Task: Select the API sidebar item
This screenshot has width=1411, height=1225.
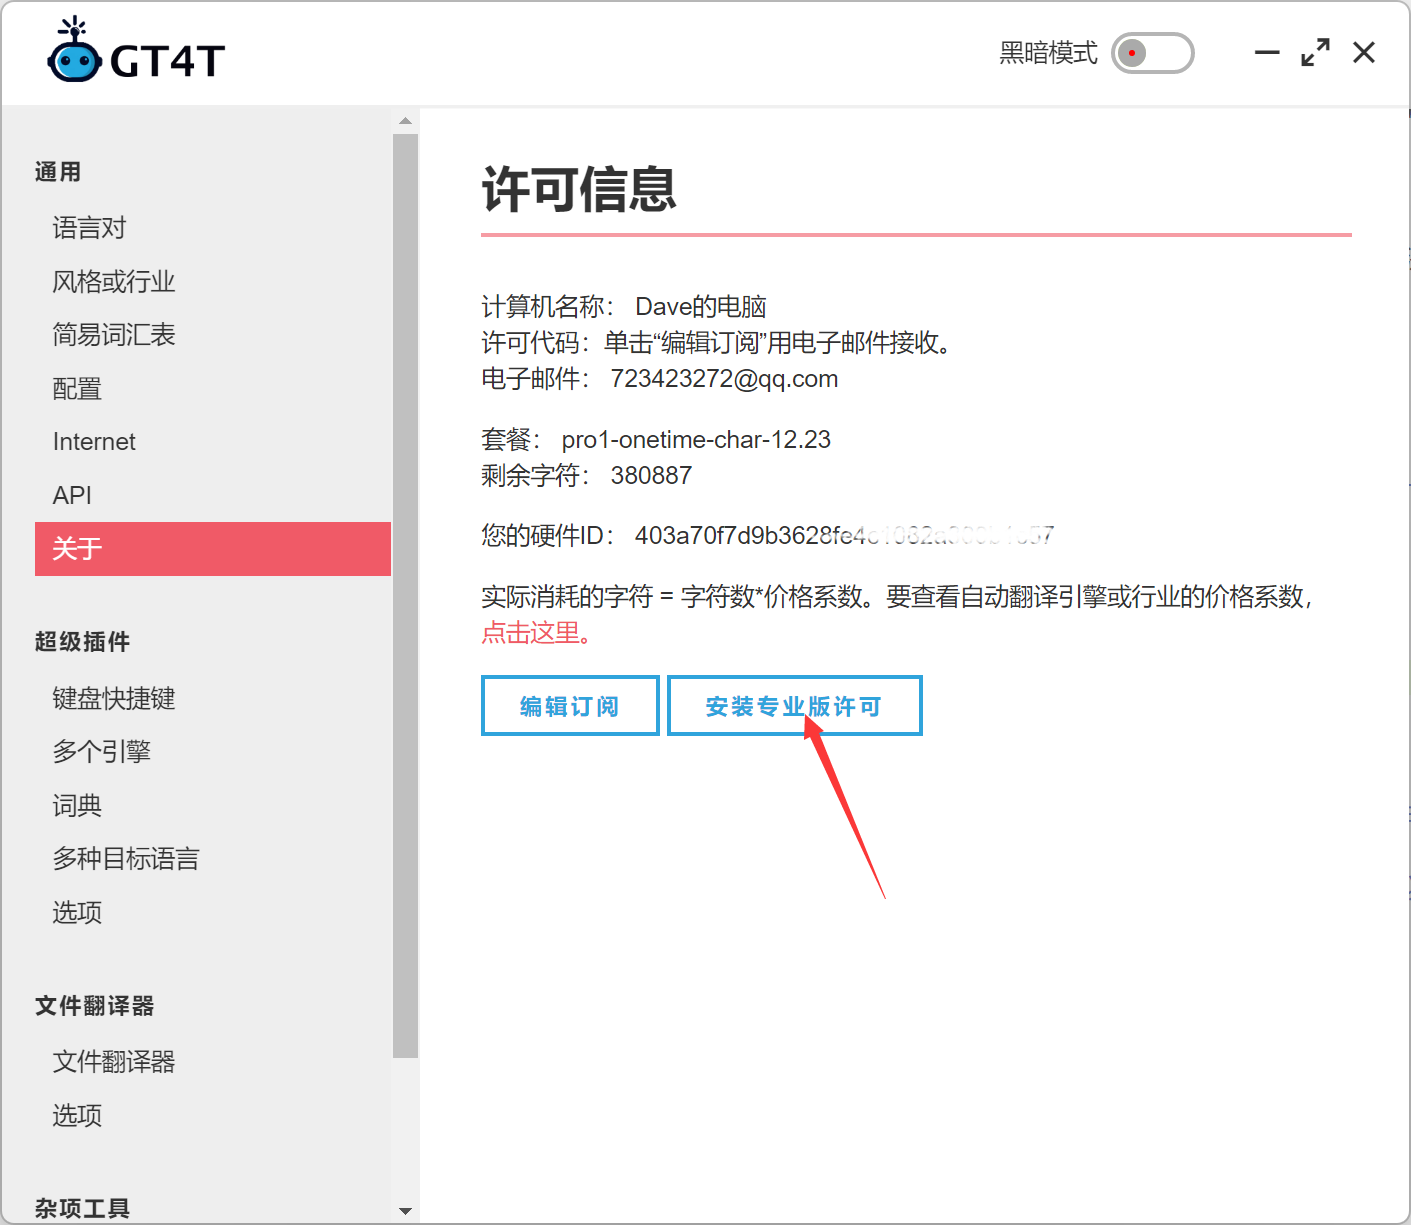Action: tap(213, 495)
